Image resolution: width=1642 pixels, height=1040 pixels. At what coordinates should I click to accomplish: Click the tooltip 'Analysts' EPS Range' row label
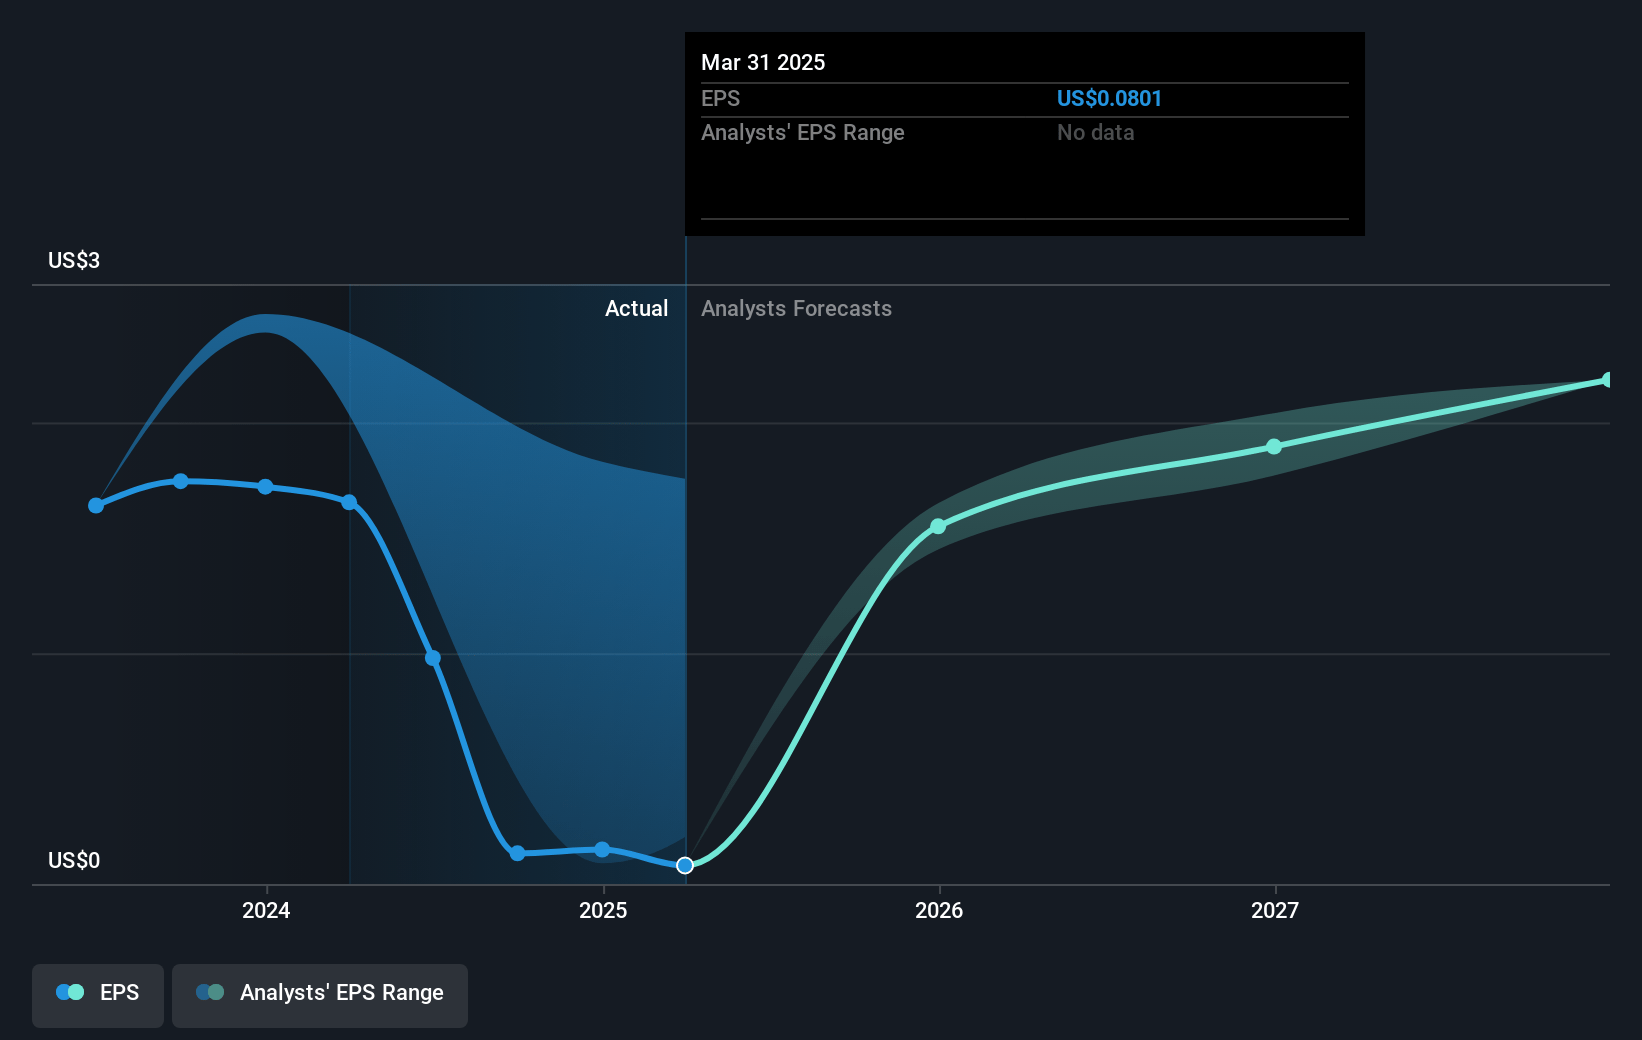coord(802,132)
